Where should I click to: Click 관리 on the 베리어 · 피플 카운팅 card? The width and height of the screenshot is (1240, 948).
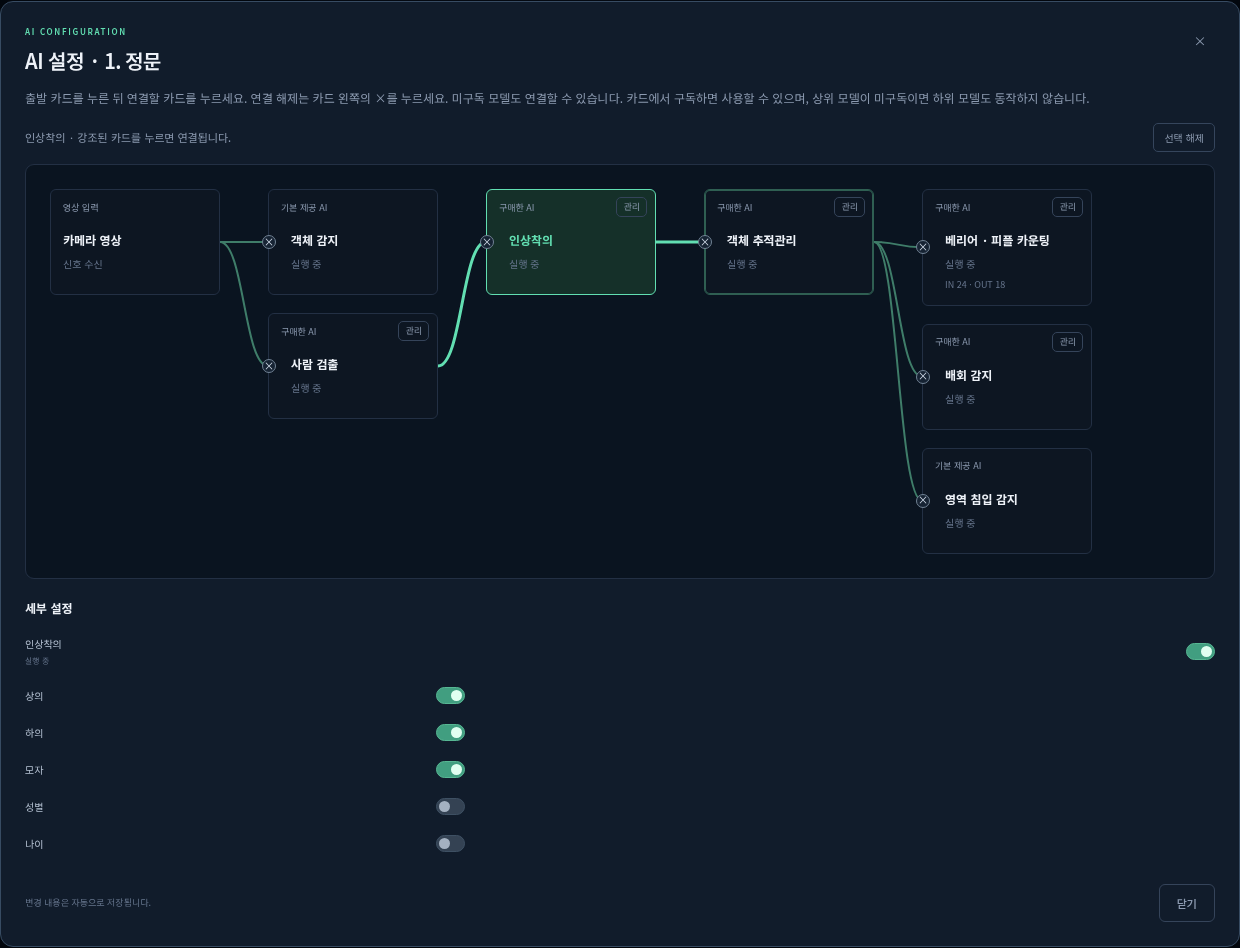tap(1067, 207)
